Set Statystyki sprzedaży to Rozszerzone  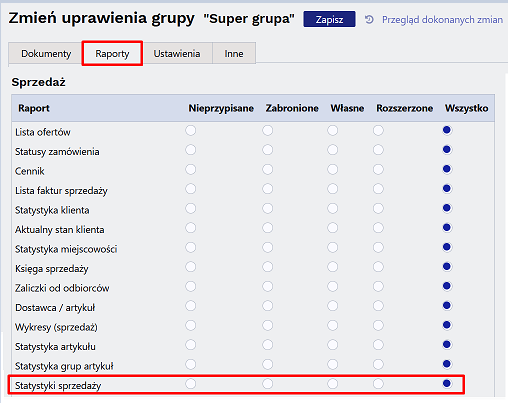tap(378, 384)
